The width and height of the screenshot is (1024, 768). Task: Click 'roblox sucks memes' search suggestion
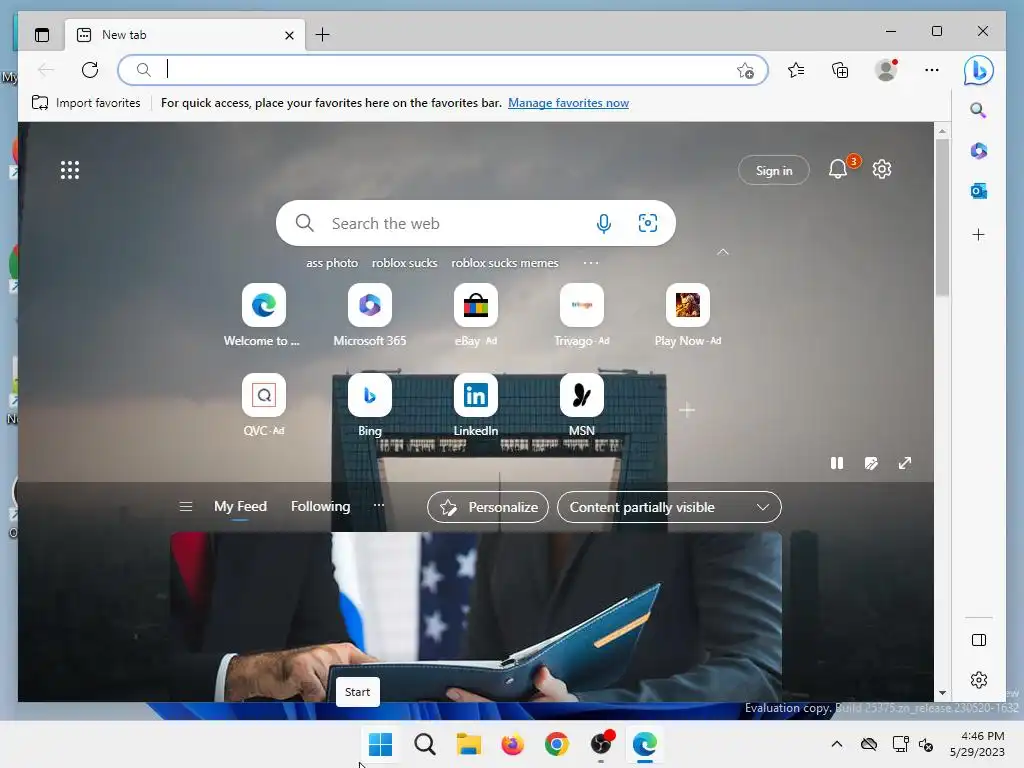pyautogui.click(x=505, y=263)
